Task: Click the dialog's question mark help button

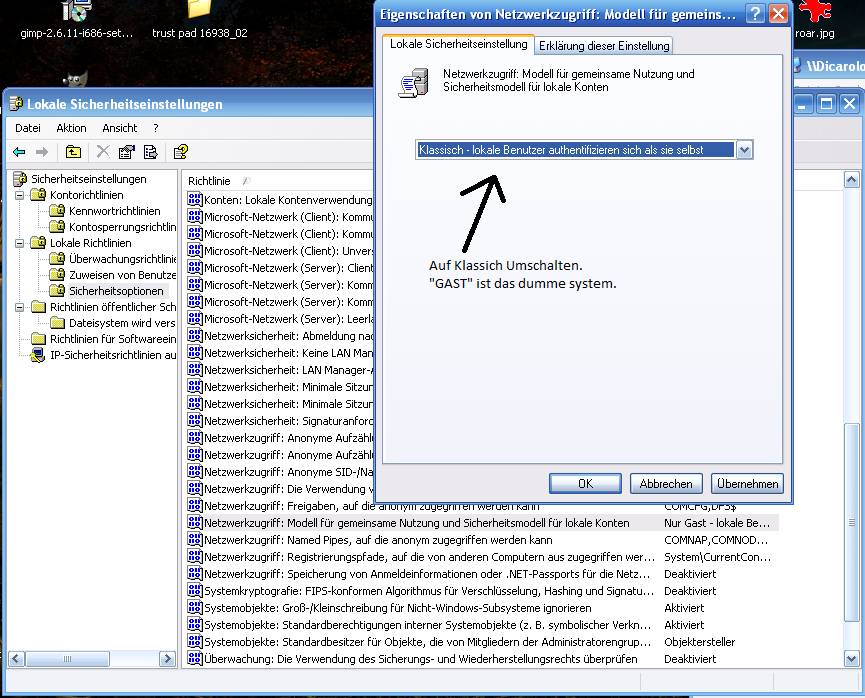Action: click(755, 14)
